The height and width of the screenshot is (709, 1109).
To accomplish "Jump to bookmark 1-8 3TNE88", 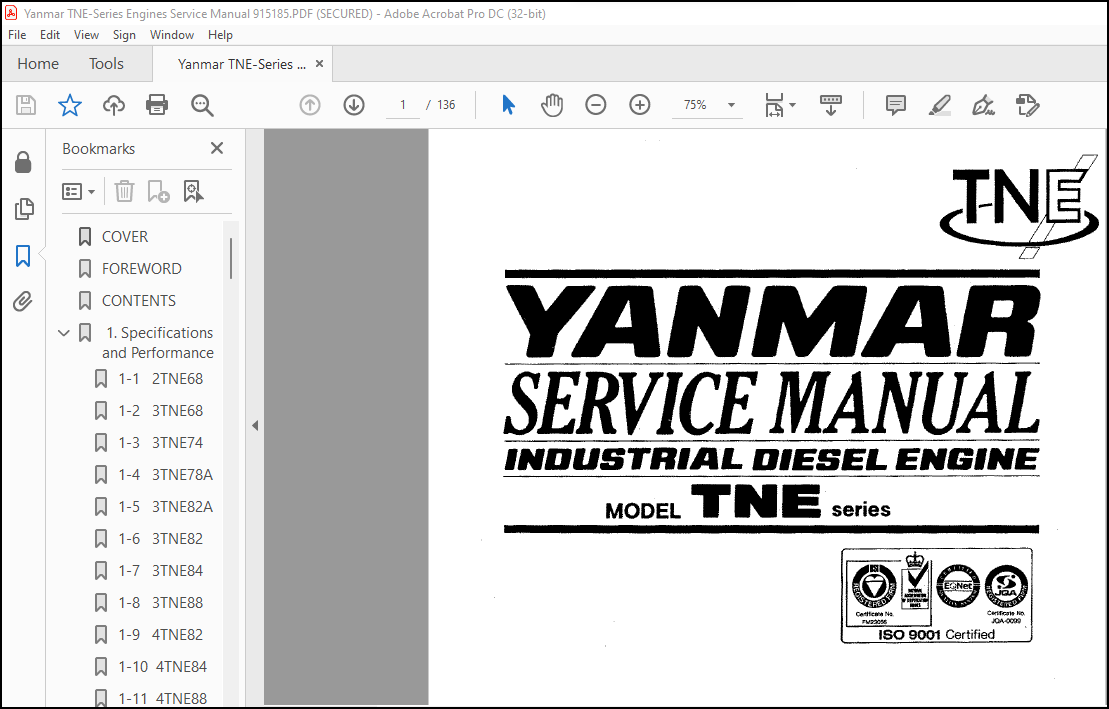I will [161, 603].
